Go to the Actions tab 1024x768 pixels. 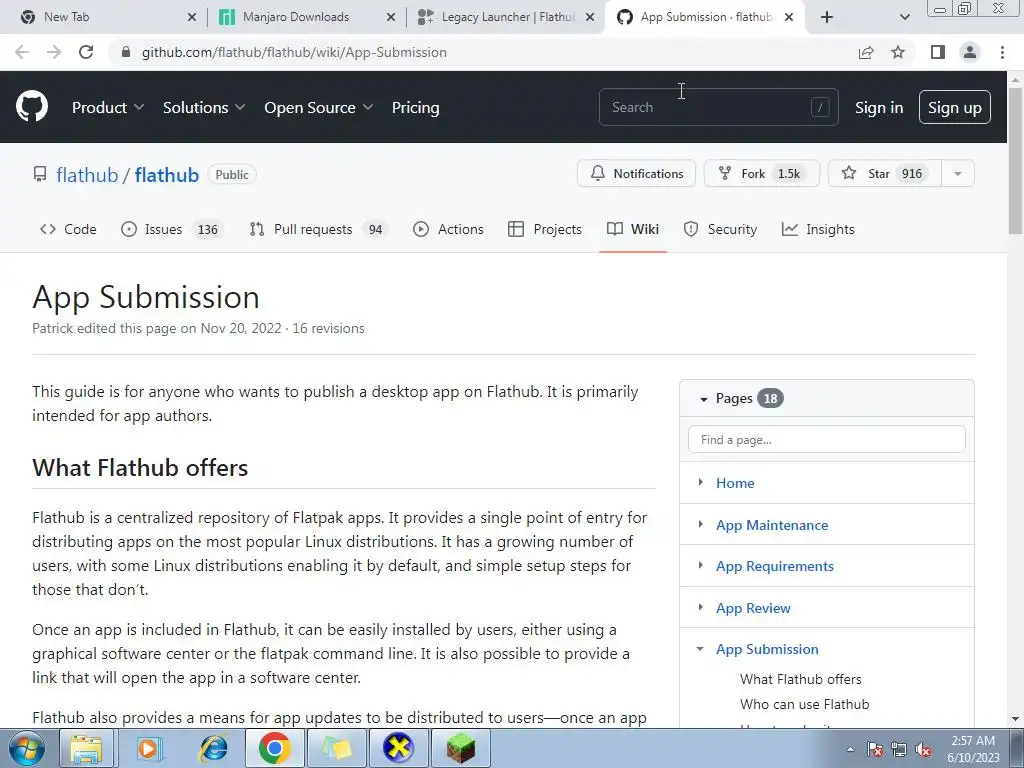click(448, 229)
